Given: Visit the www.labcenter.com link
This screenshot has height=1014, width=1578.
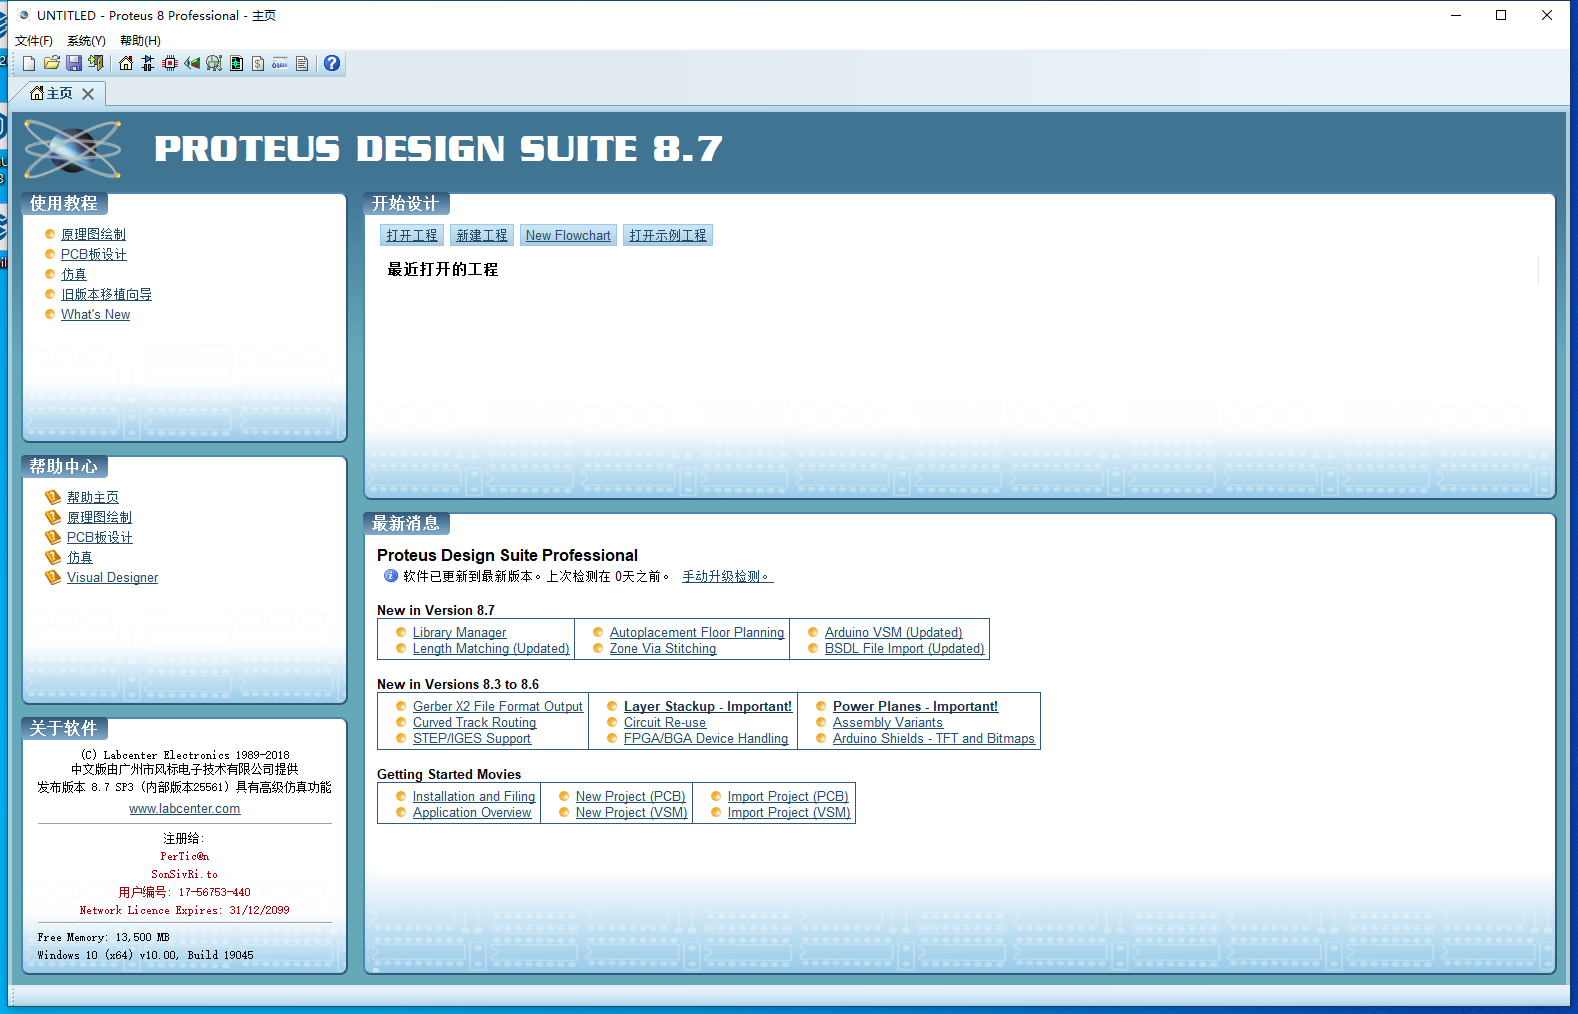Looking at the screenshot, I should pos(185,808).
